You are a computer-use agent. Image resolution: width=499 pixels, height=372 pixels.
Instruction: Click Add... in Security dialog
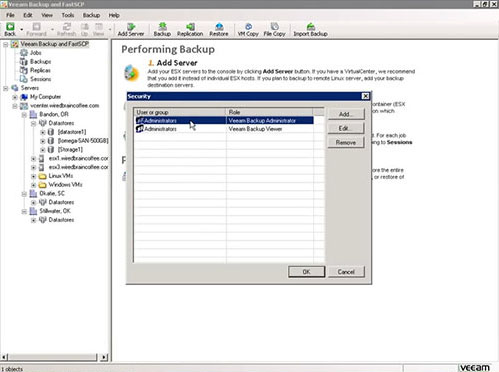346,114
